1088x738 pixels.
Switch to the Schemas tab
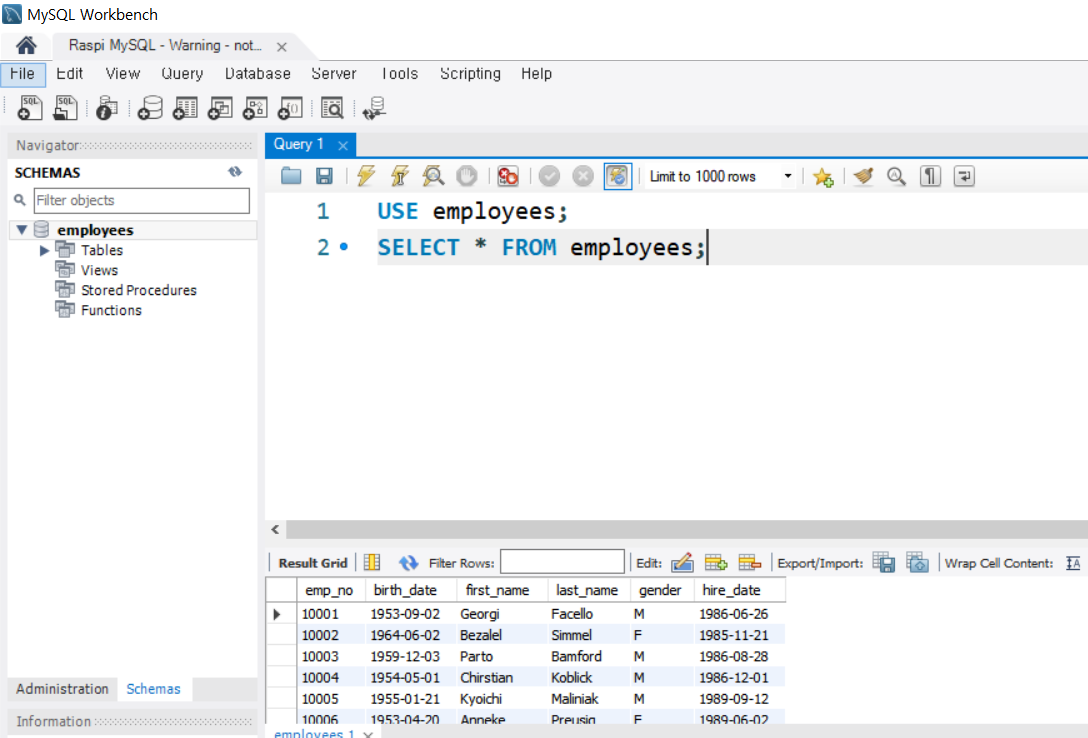click(x=153, y=689)
